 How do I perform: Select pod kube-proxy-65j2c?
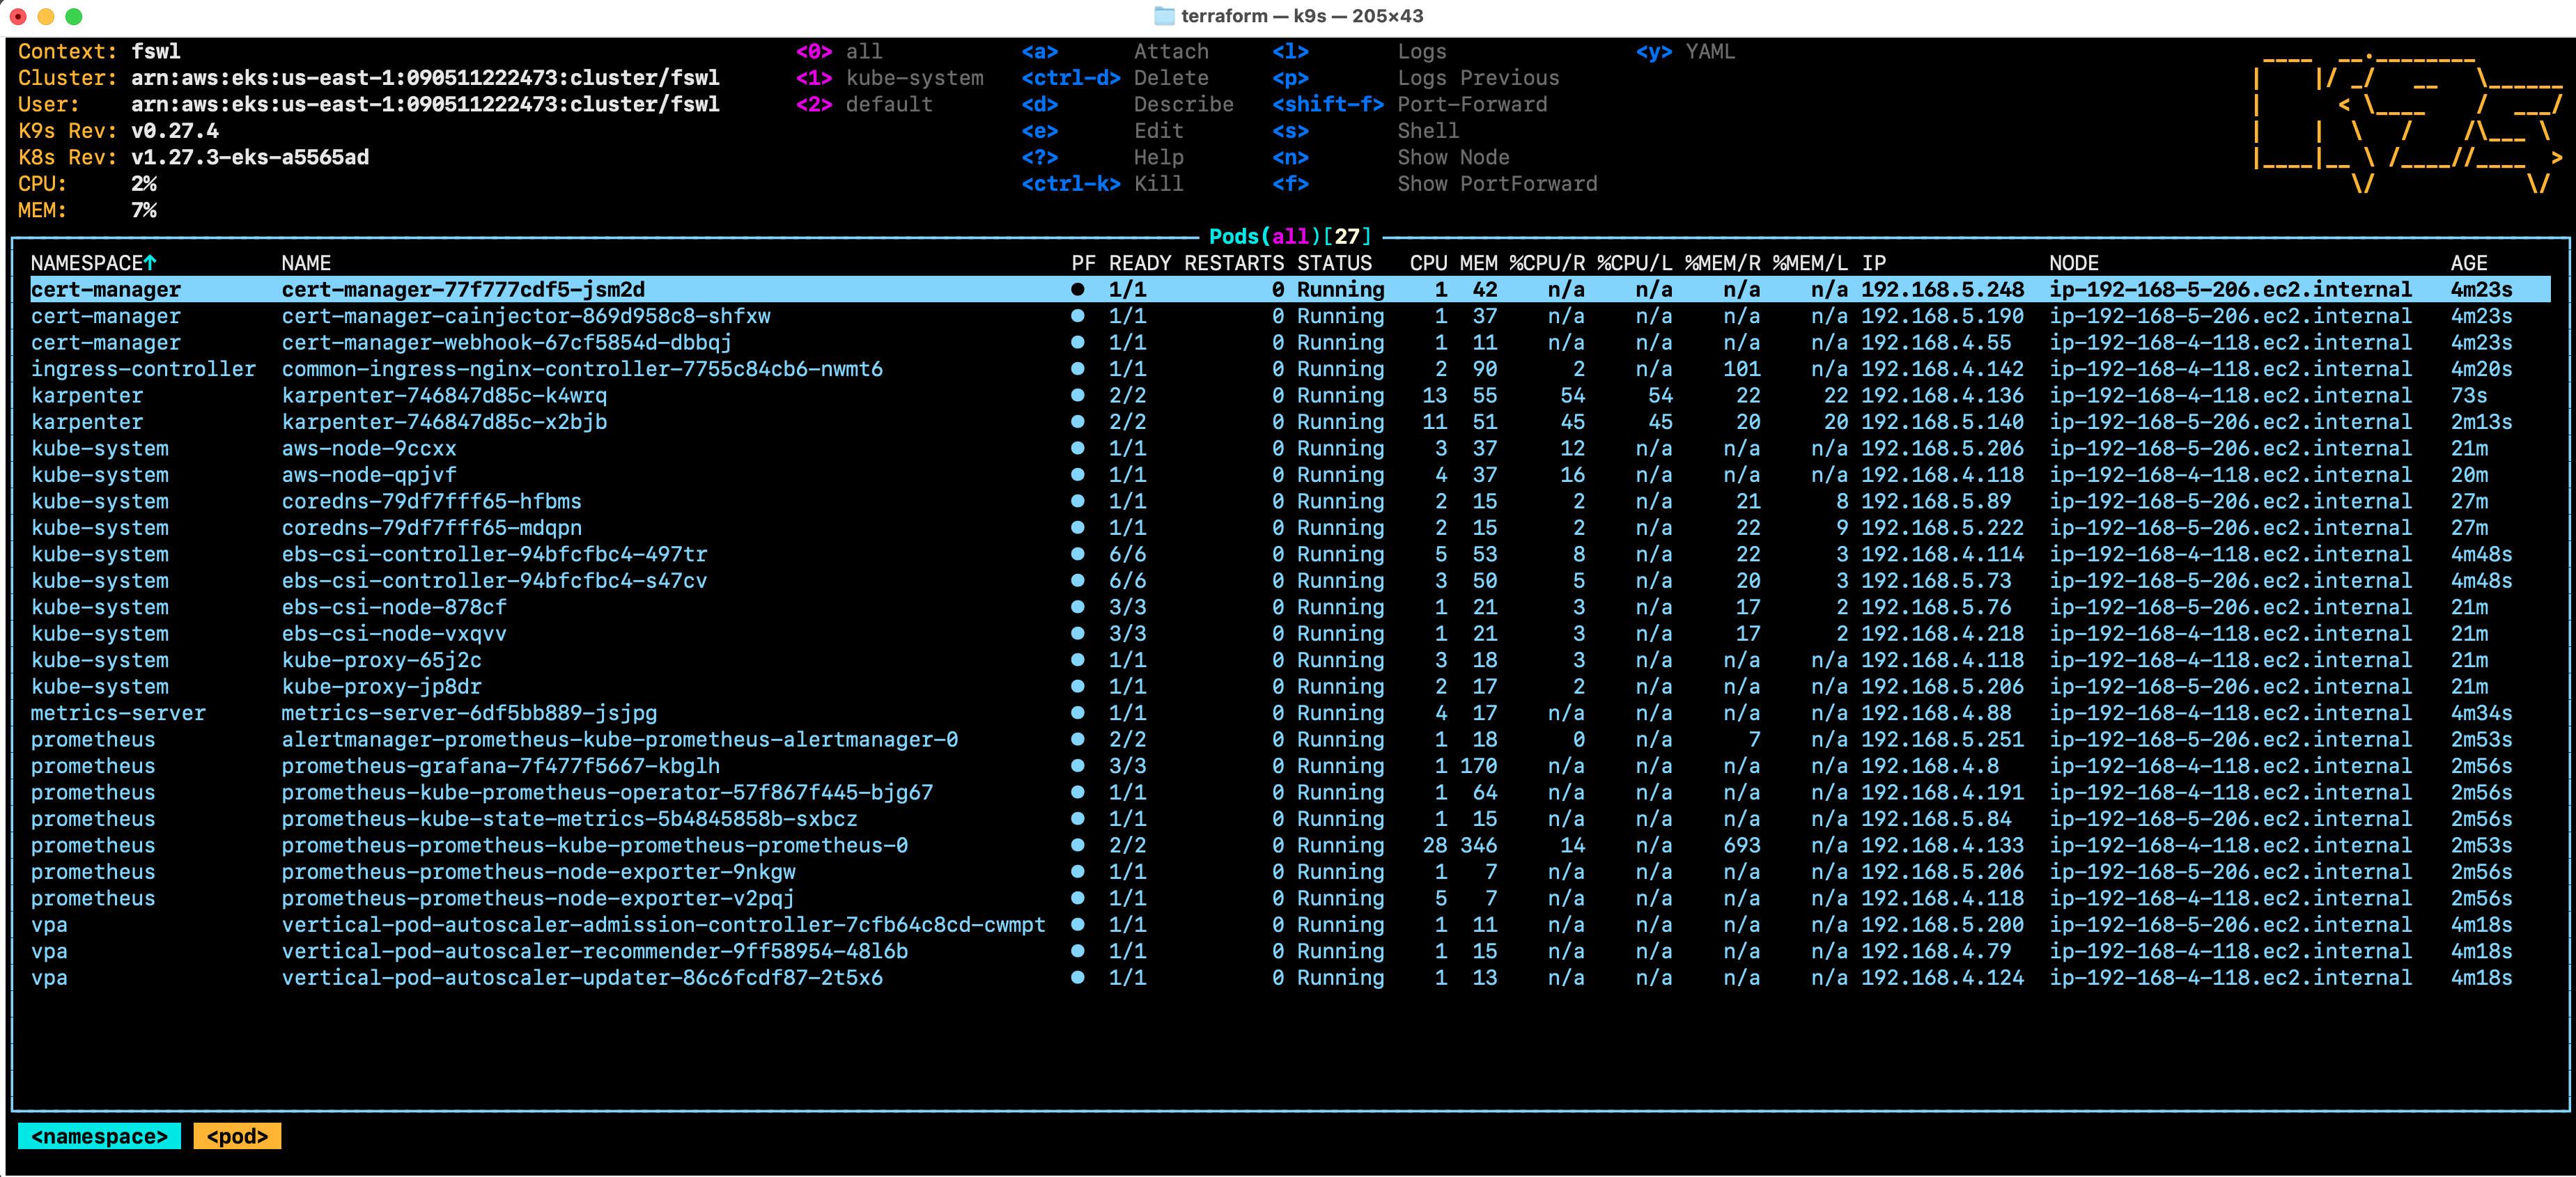pyautogui.click(x=1290, y=660)
